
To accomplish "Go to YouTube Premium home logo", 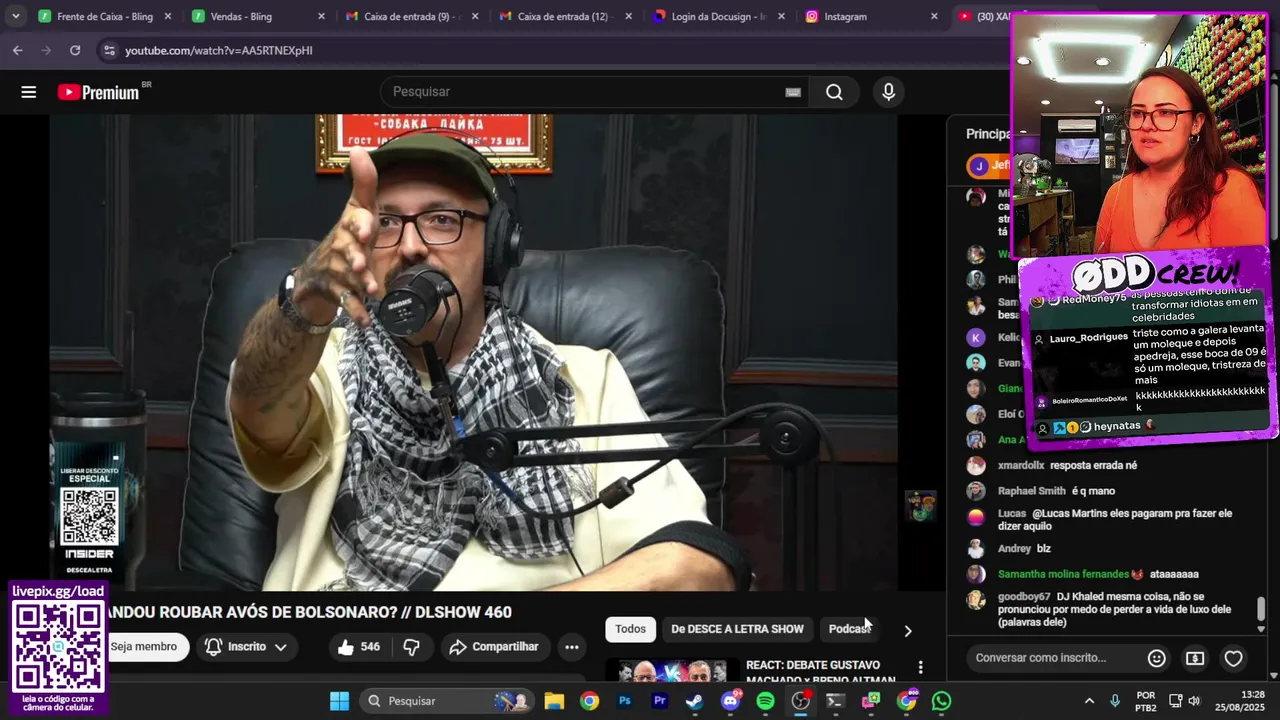I will point(98,92).
